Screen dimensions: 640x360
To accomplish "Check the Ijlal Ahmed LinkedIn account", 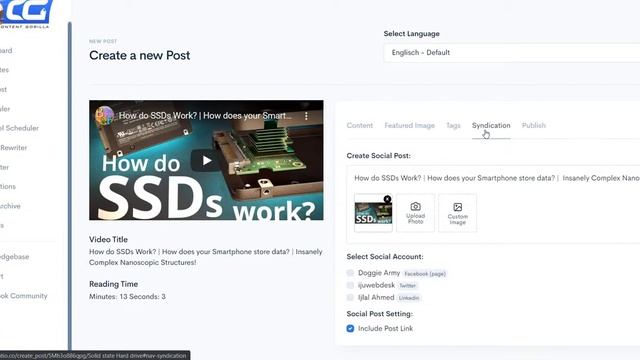I will point(350,297).
